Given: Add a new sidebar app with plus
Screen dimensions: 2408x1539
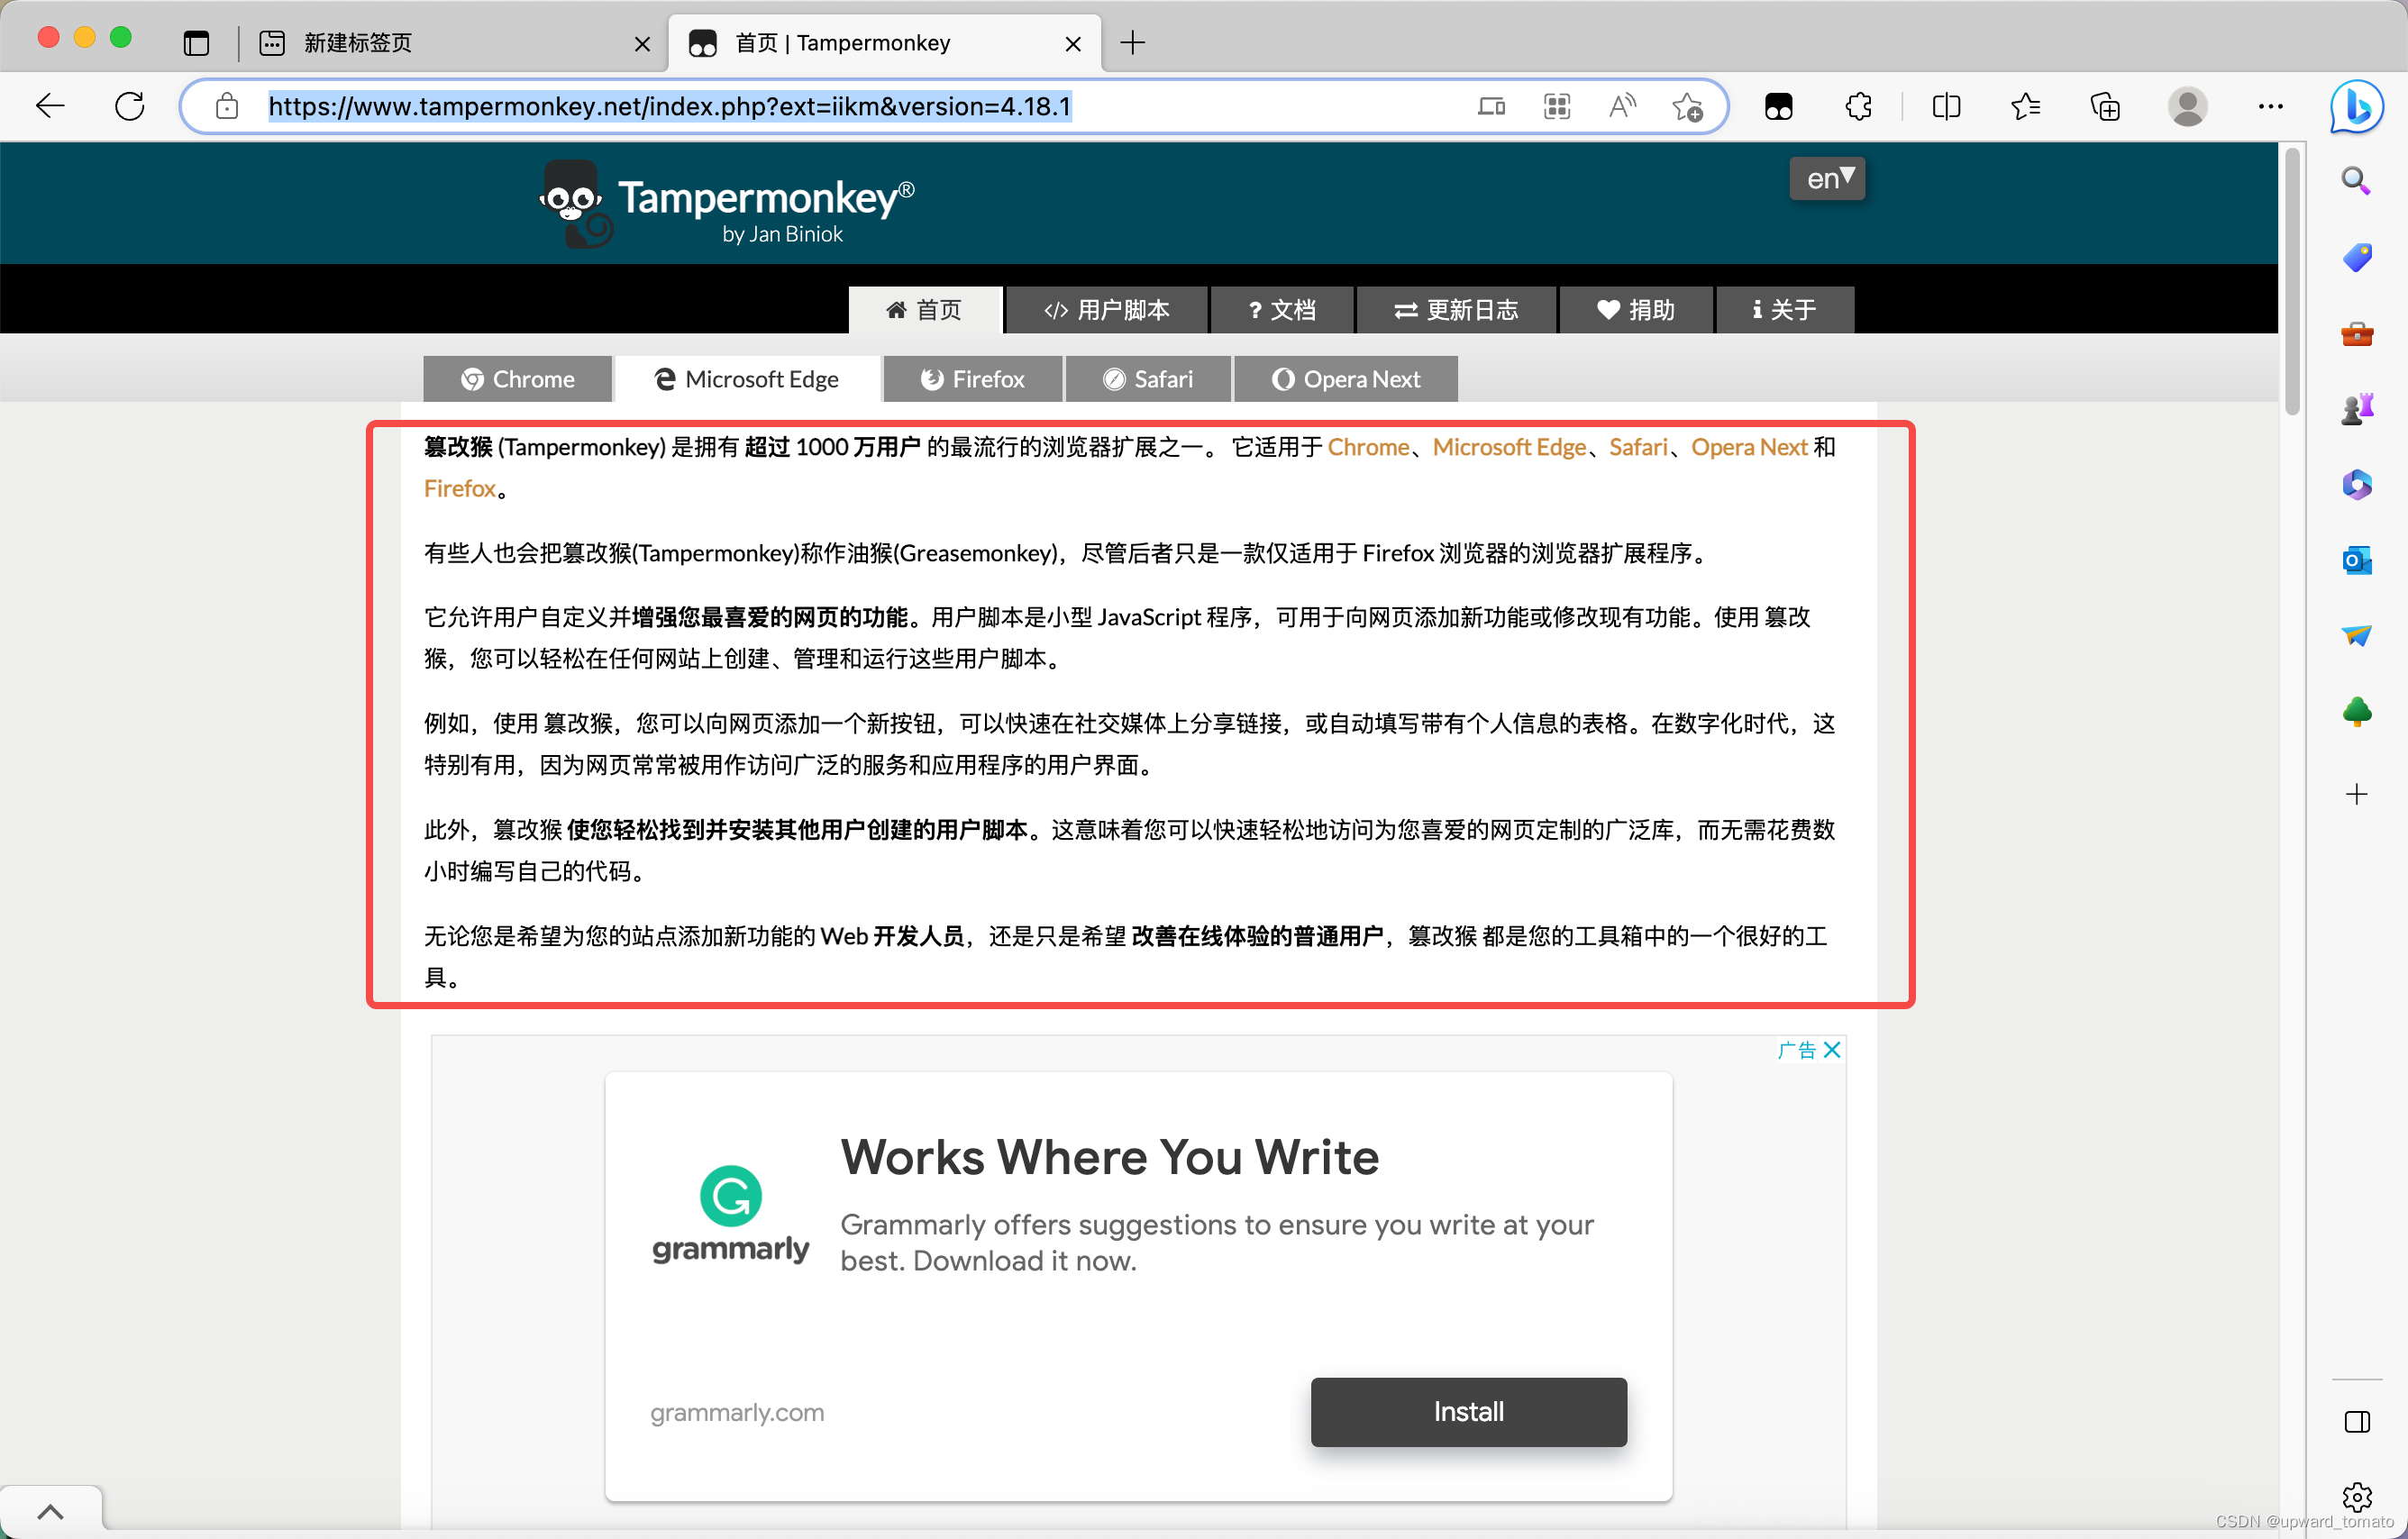Looking at the screenshot, I should (x=2357, y=794).
